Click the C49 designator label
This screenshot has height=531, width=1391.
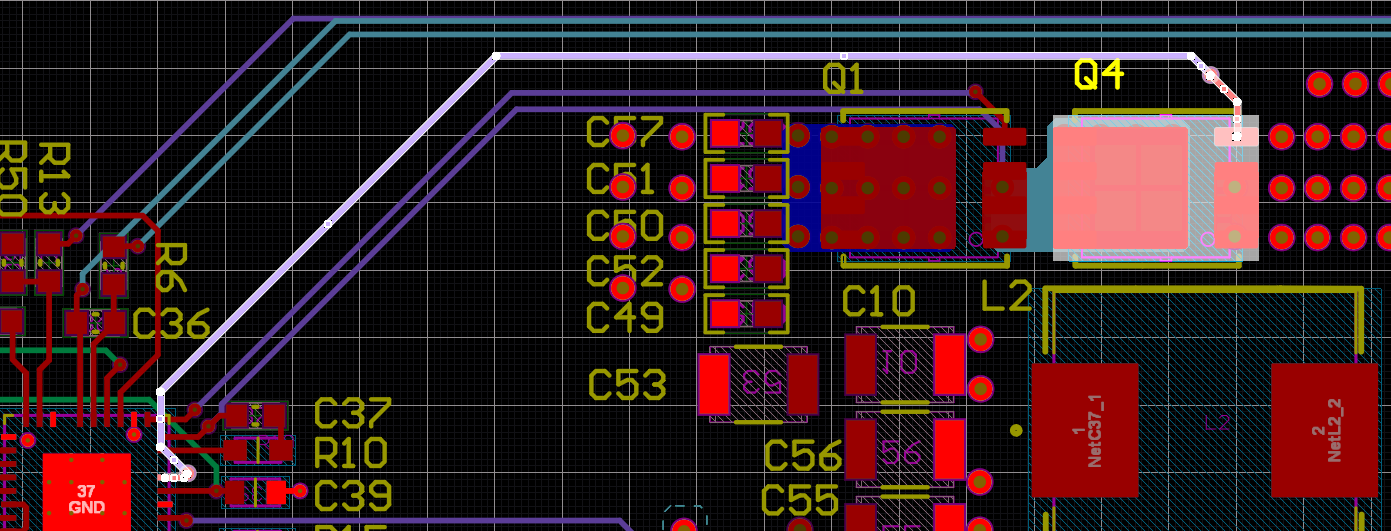coord(625,318)
